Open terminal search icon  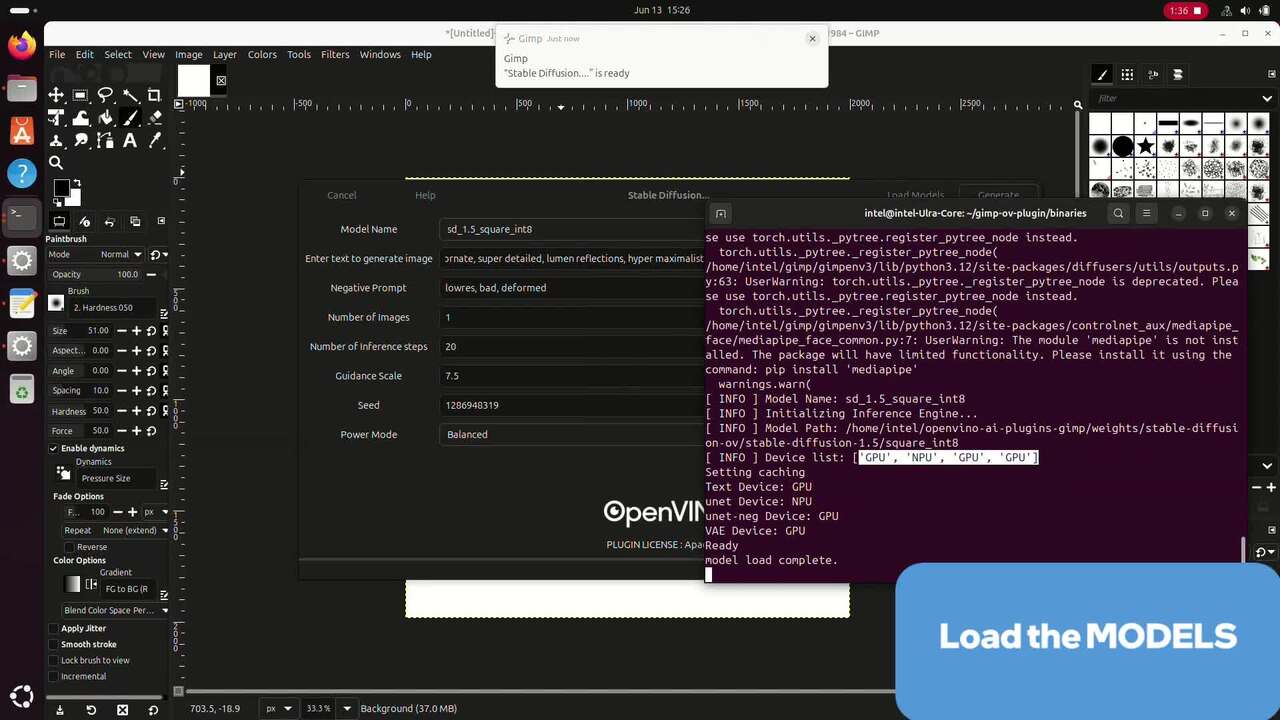(1118, 213)
